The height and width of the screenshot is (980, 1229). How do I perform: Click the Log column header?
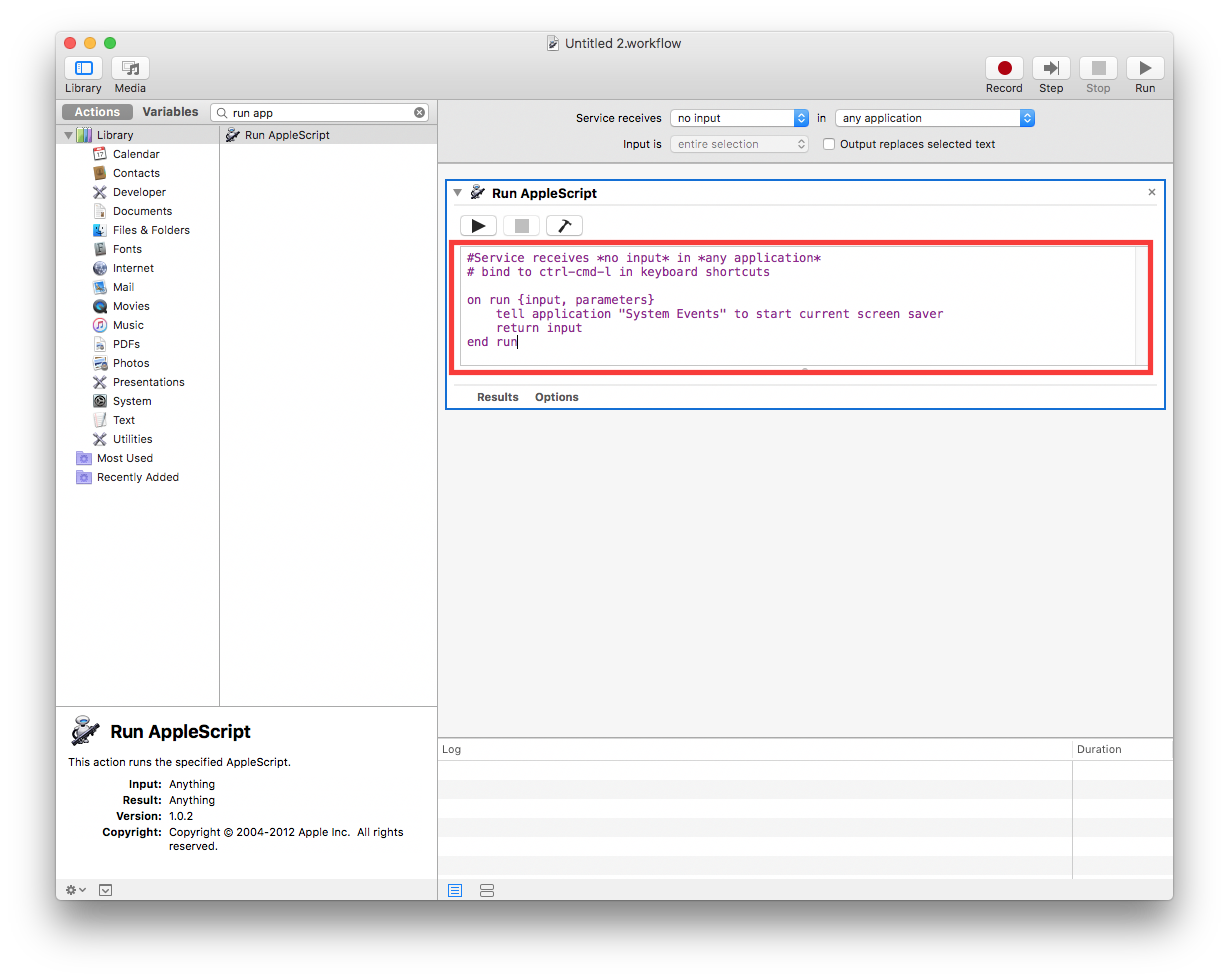(x=755, y=749)
